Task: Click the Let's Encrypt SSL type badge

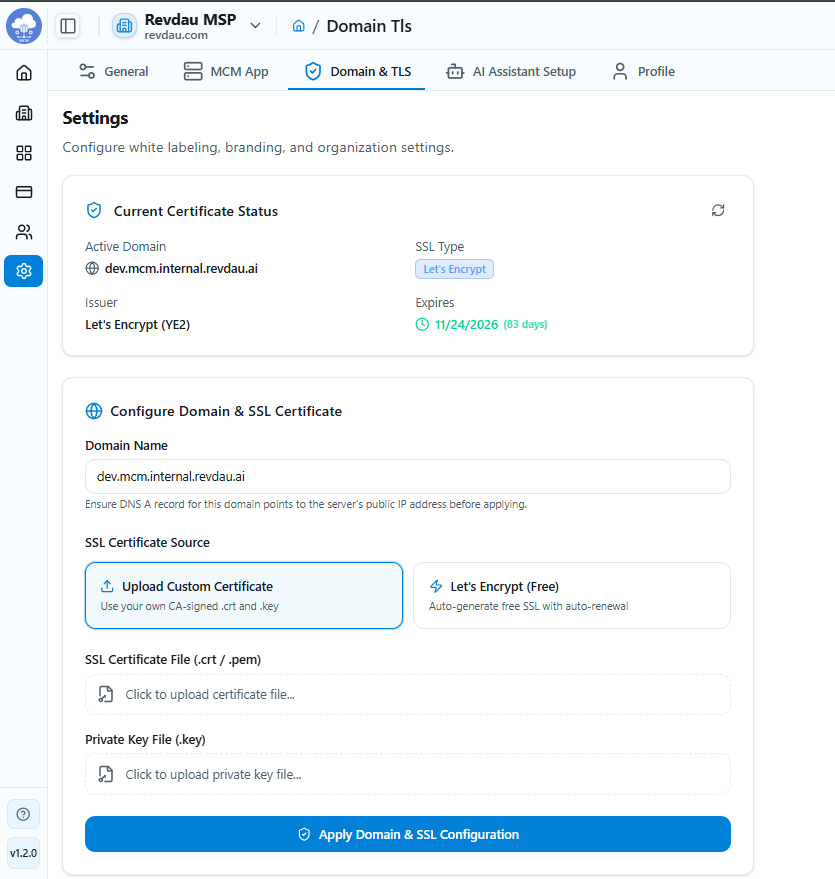Action: pos(454,269)
